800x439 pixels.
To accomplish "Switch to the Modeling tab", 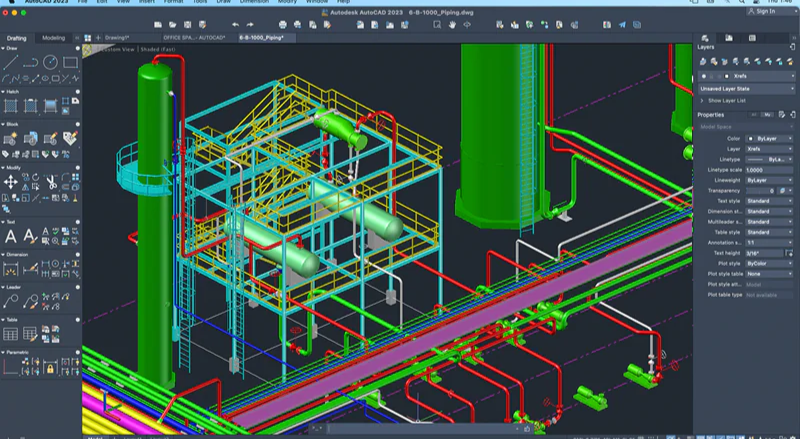I will click(x=53, y=38).
